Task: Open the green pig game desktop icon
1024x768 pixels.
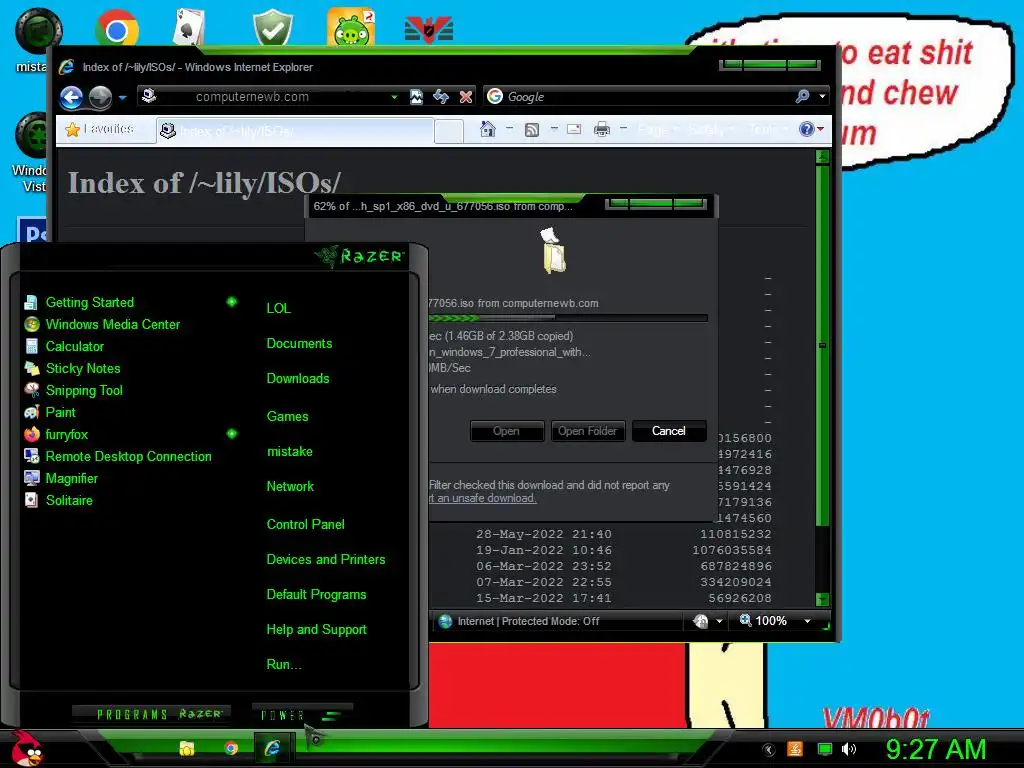Action: [351, 27]
